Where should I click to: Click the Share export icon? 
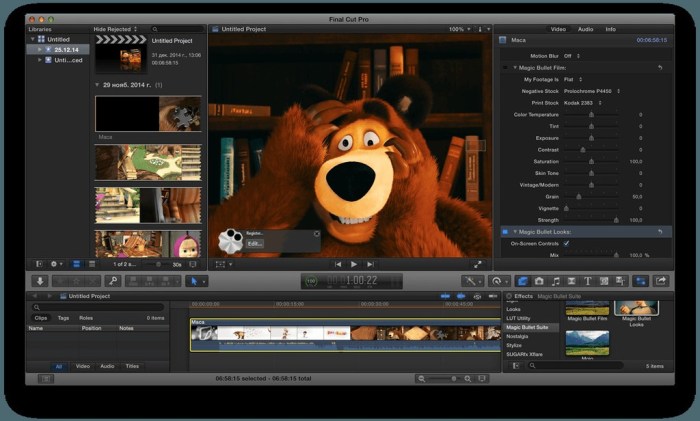pos(661,281)
